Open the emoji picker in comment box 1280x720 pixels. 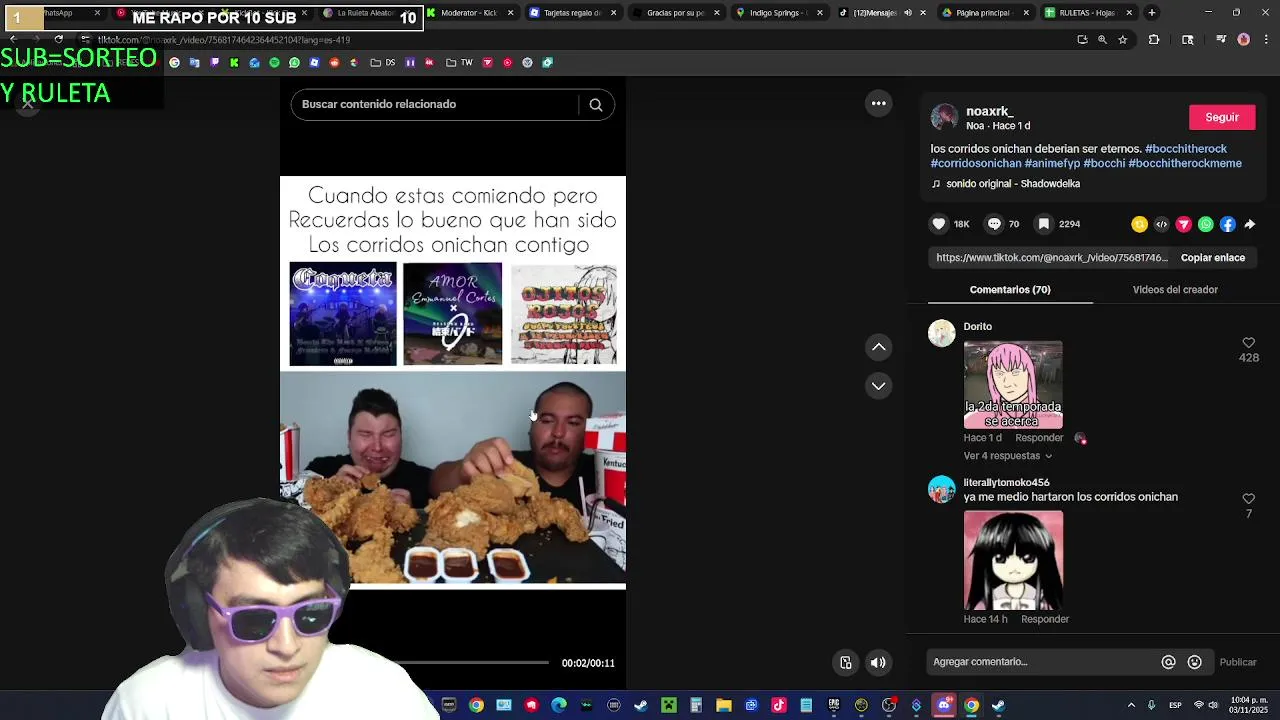click(1194, 662)
